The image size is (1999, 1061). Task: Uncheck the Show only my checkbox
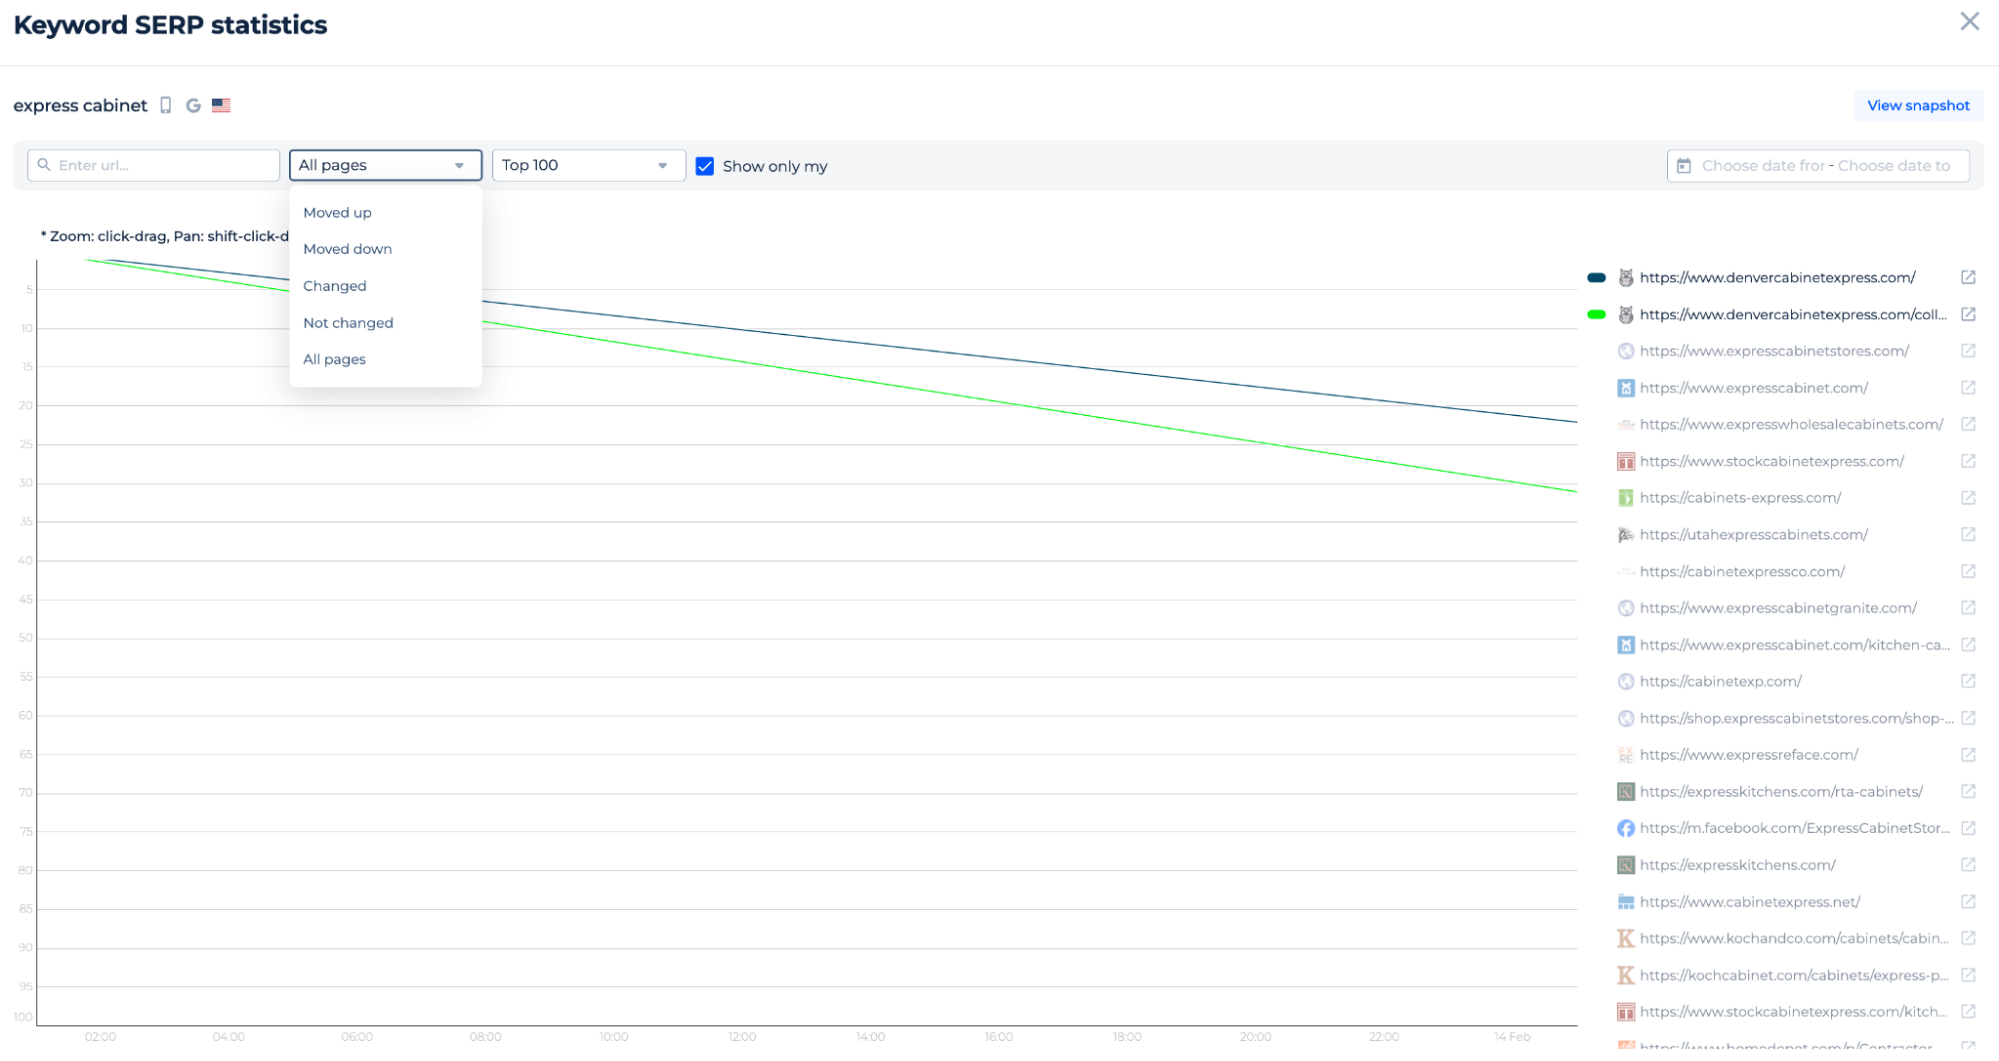point(705,166)
